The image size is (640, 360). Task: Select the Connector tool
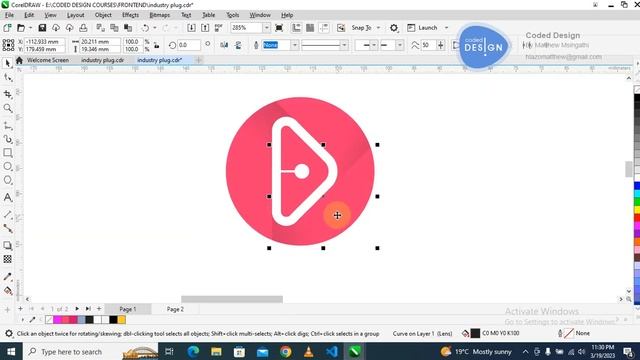coord(8,228)
